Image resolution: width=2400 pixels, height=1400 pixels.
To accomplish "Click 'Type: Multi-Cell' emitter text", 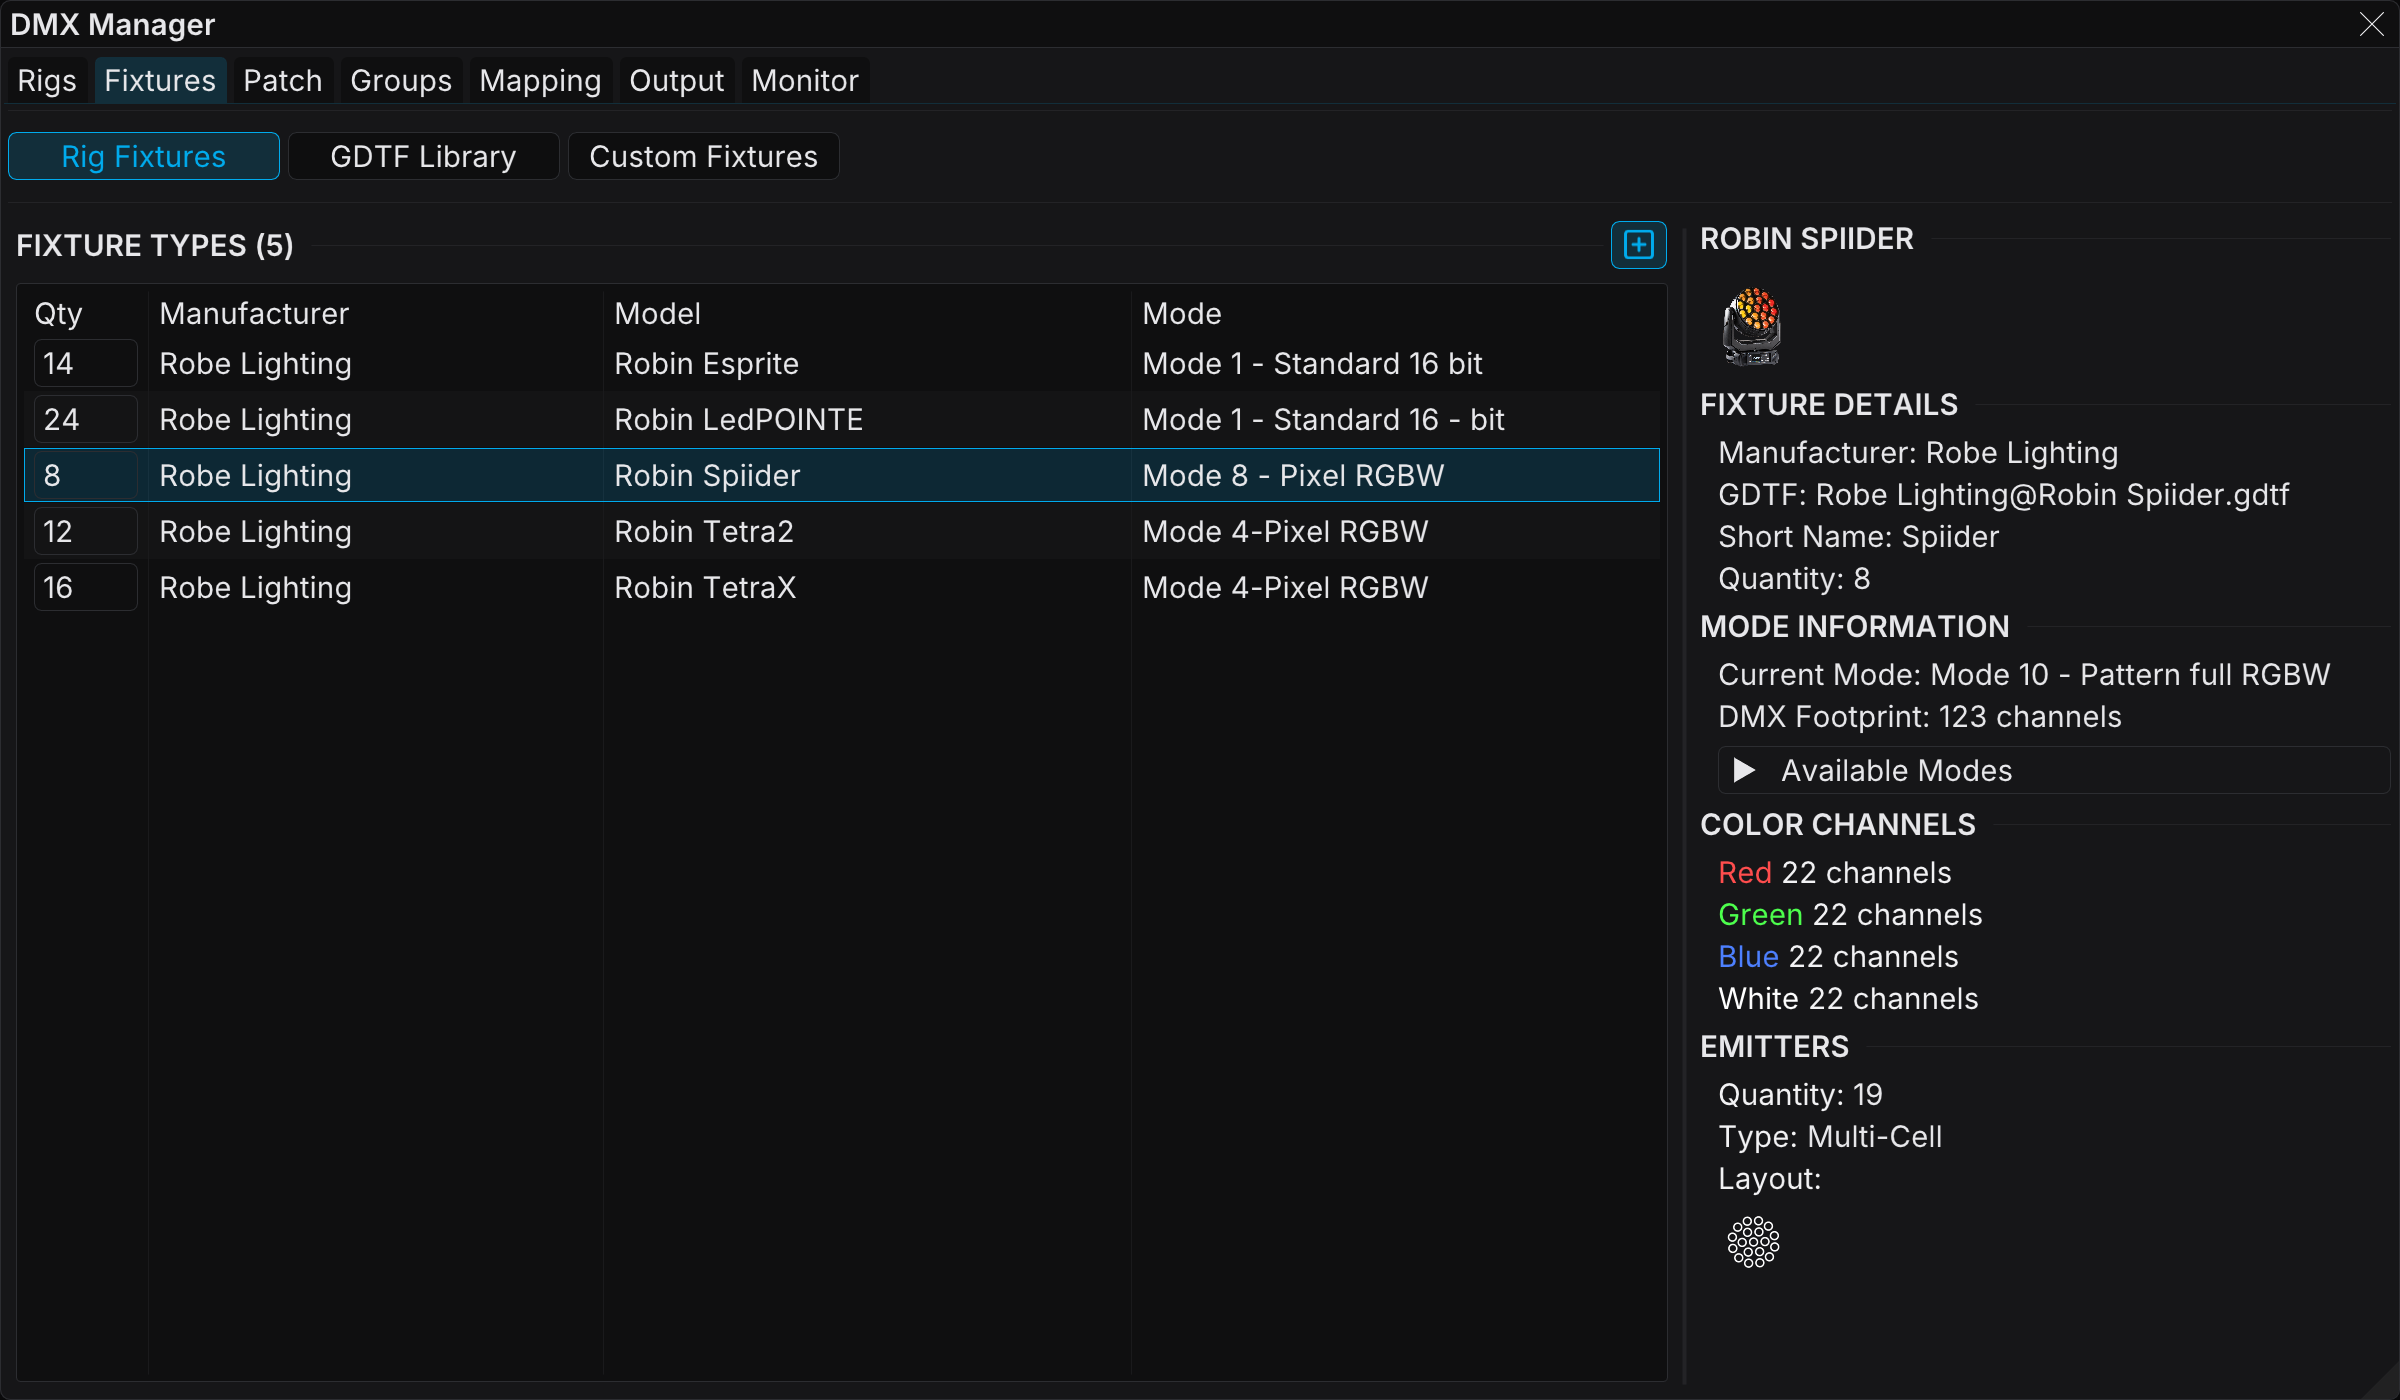I will (1830, 1136).
